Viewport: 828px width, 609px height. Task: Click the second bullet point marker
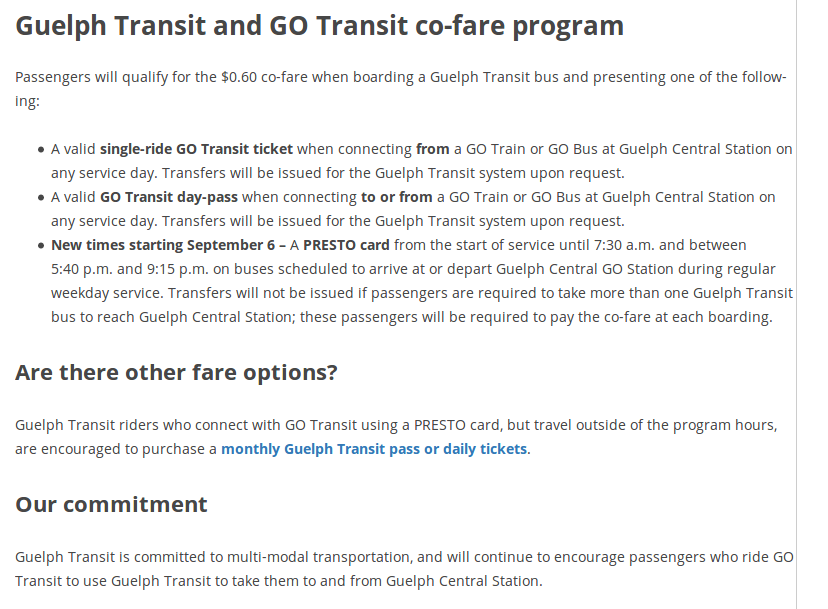point(40,198)
